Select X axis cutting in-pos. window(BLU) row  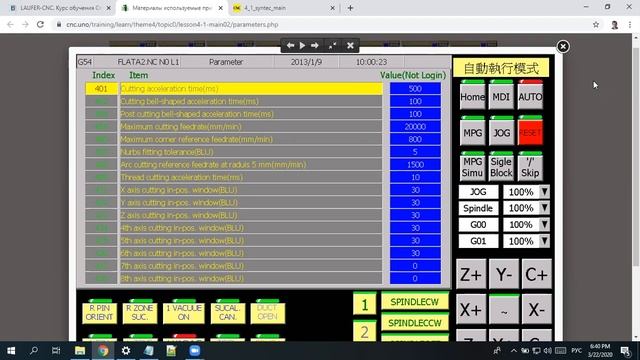pos(234,190)
